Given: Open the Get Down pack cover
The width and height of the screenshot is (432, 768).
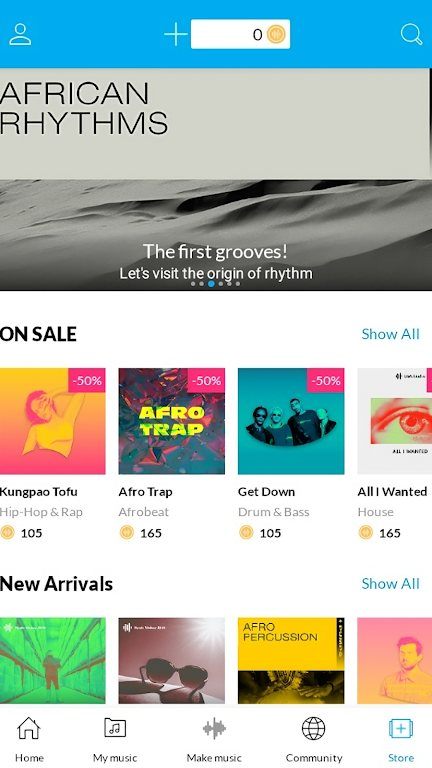Looking at the screenshot, I should pyautogui.click(x=291, y=421).
